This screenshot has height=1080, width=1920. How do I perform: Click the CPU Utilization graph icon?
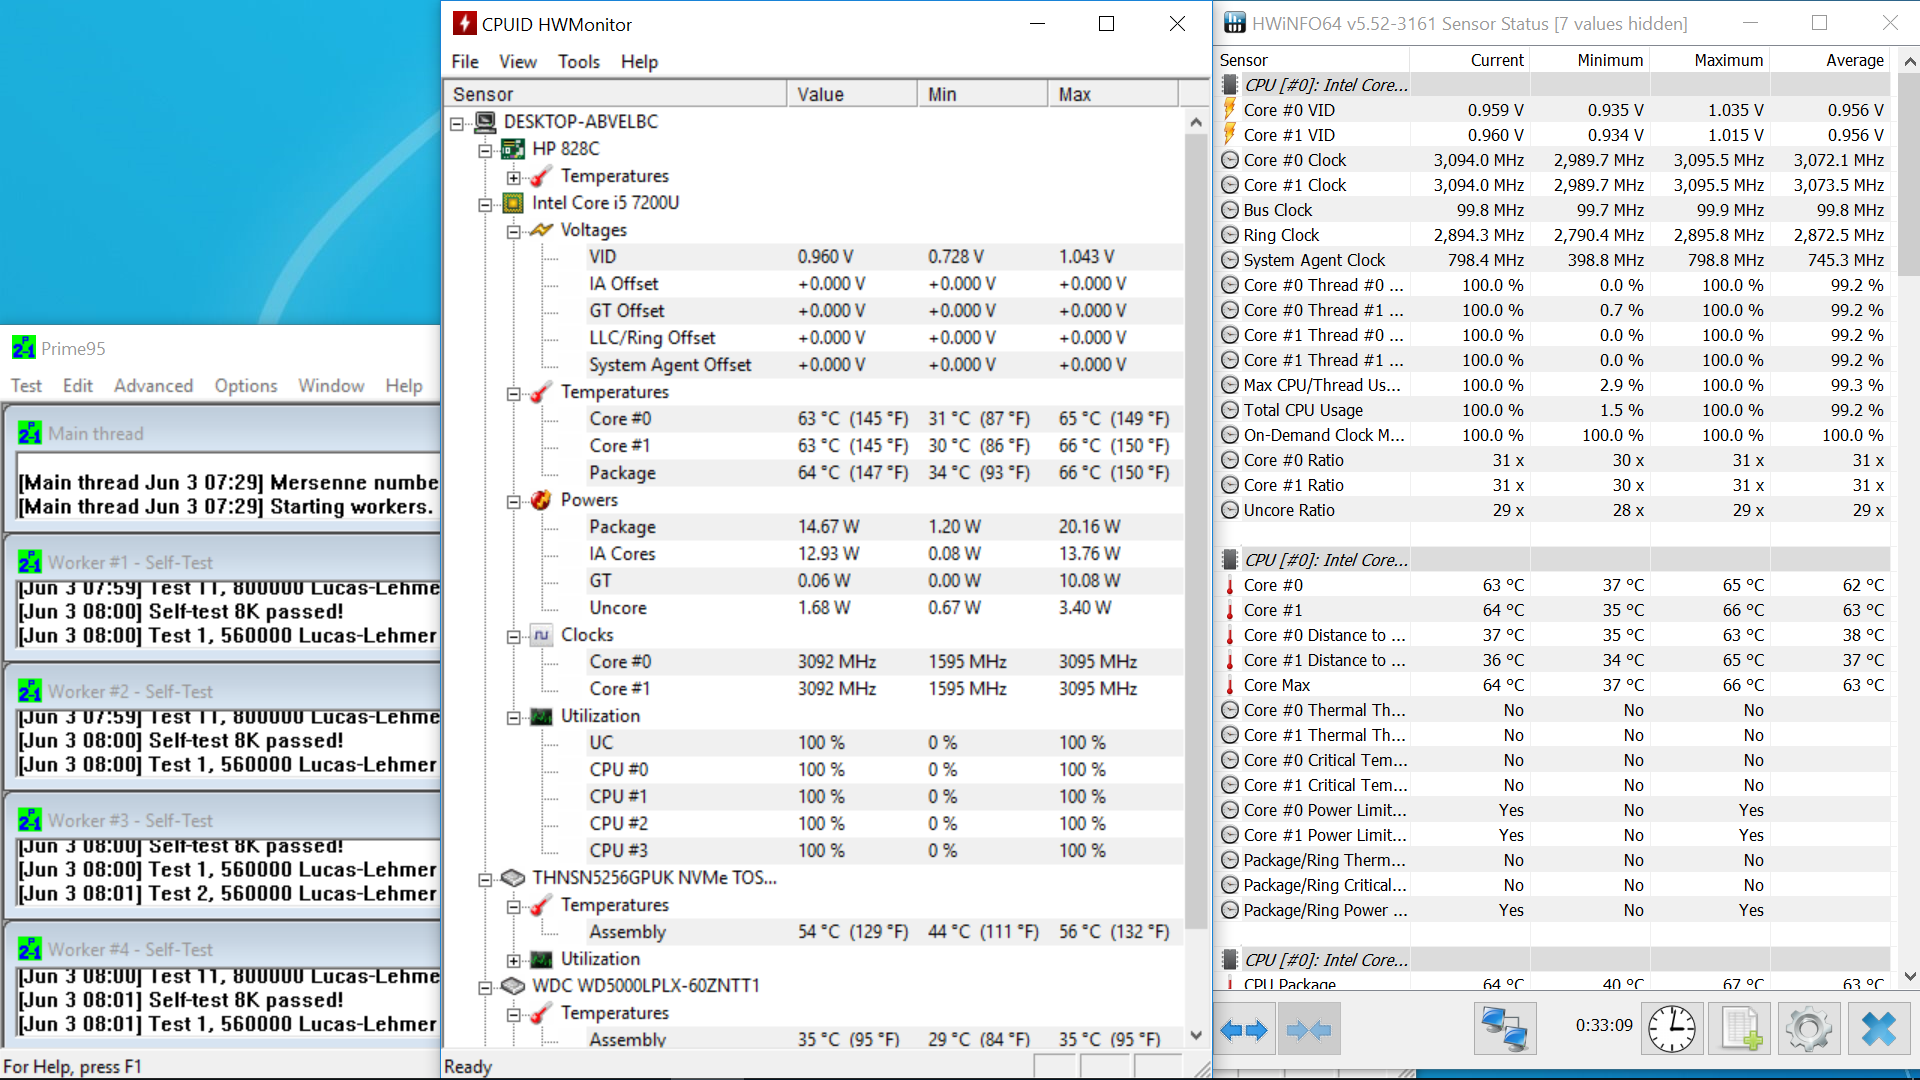click(541, 716)
